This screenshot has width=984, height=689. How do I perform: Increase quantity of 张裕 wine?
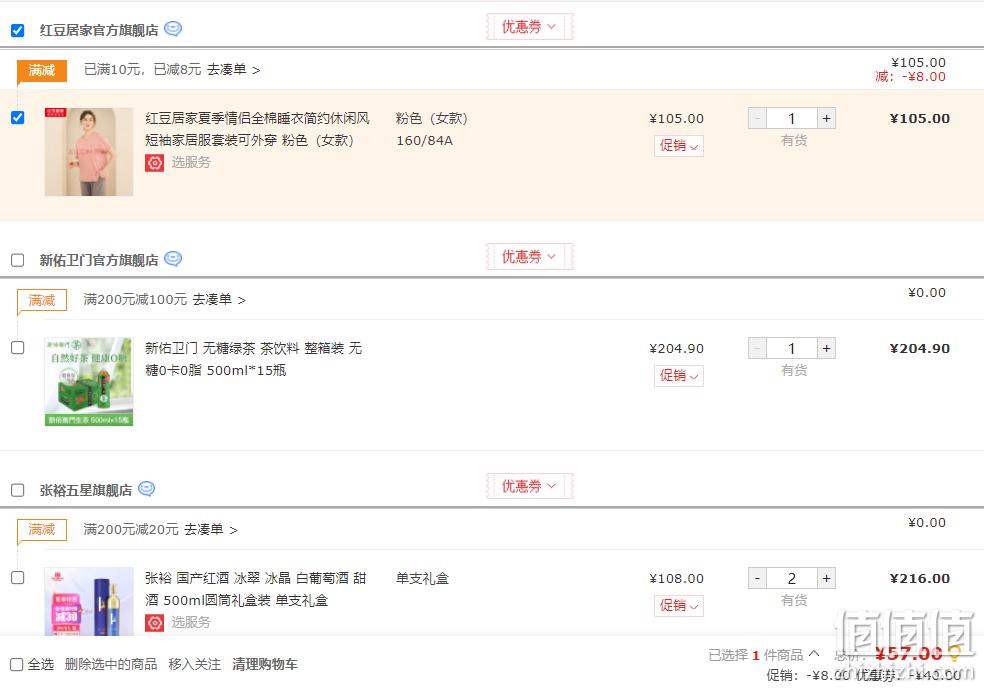826,578
